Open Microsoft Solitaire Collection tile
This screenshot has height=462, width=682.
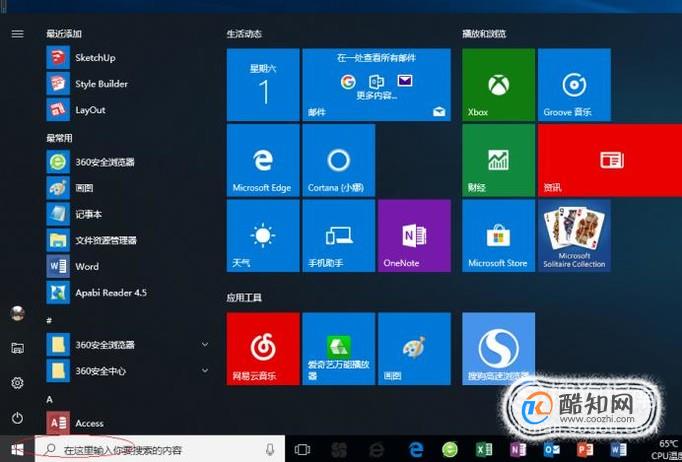(574, 236)
